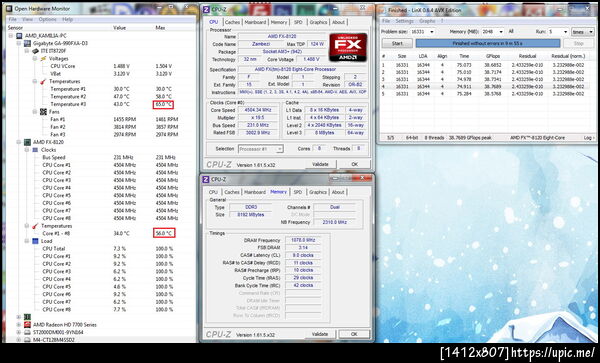Open the Help menu in Open Hardware Monitor
Viewport: 600px width, 363px height.
point(67,19)
